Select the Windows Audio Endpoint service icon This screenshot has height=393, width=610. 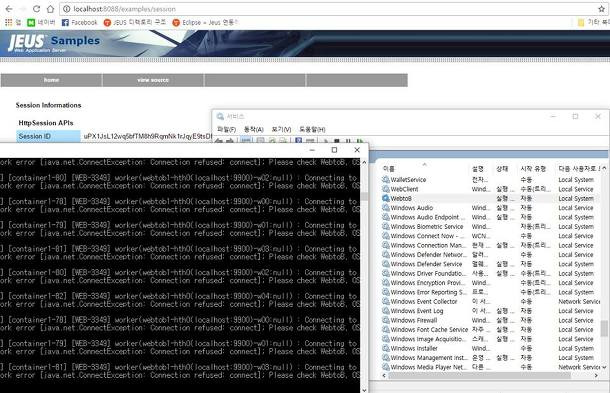pyautogui.click(x=386, y=217)
